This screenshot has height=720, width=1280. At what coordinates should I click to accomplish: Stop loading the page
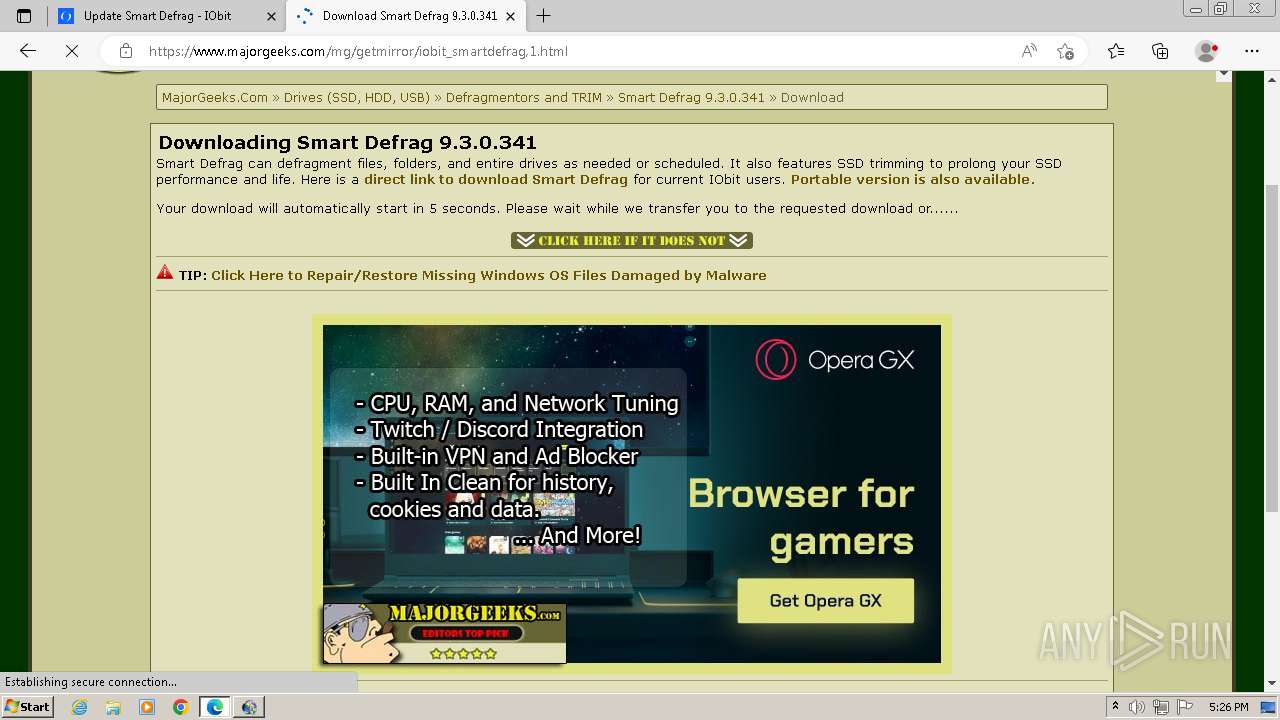point(71,51)
